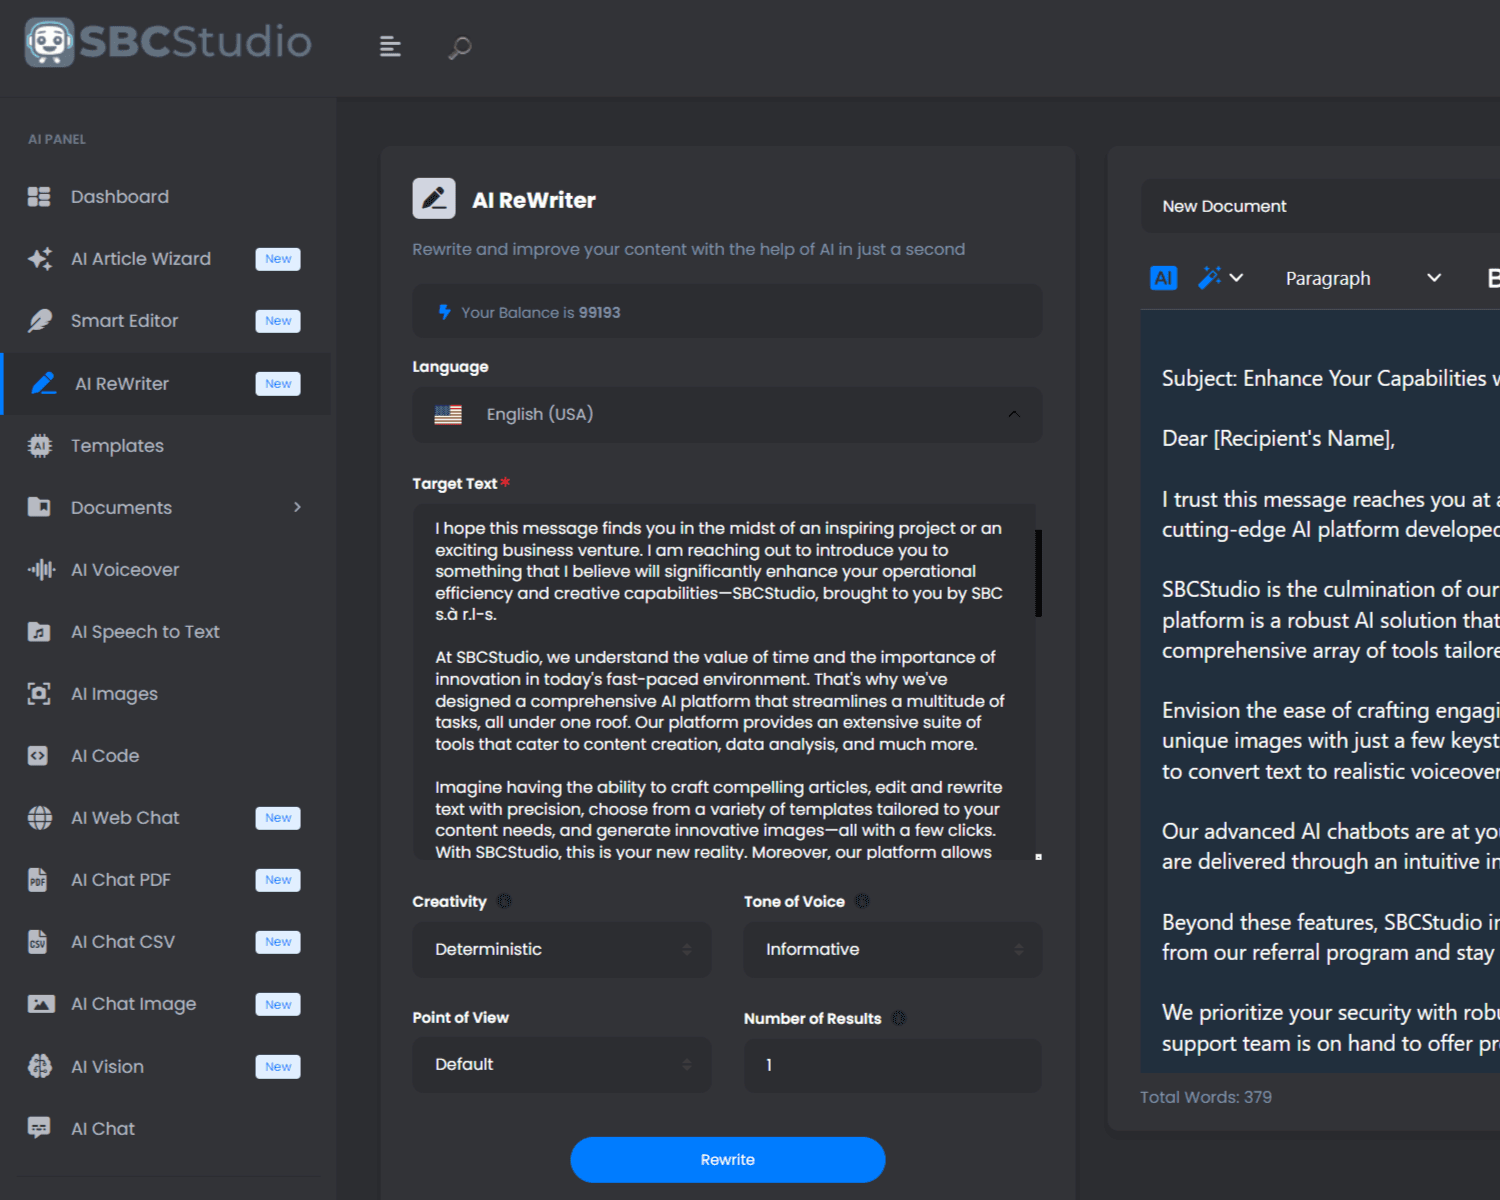1500x1200 pixels.
Task: Click the AI Speech to Text icon
Action: pos(39,632)
